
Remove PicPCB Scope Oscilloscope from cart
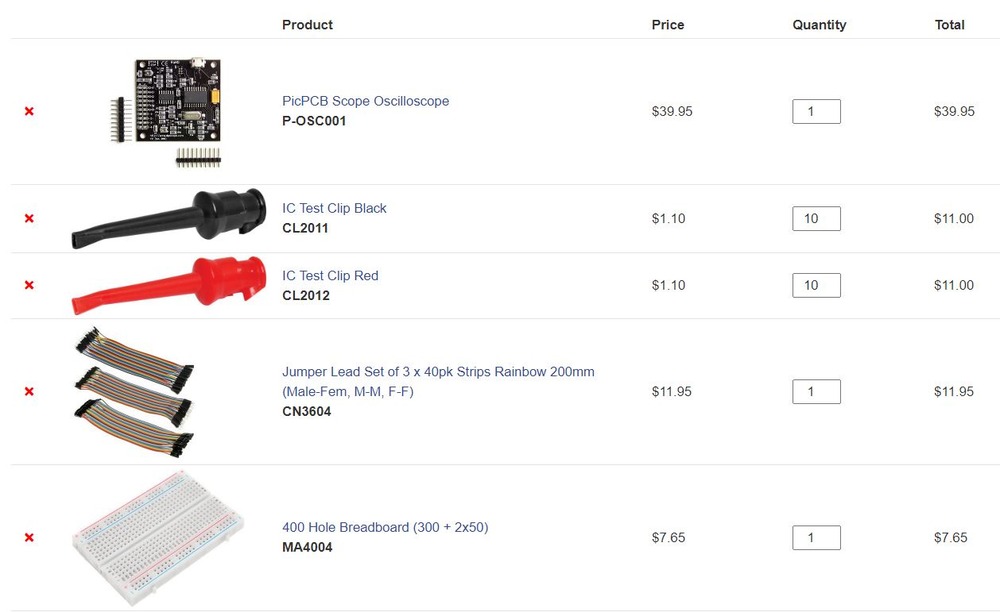29,112
